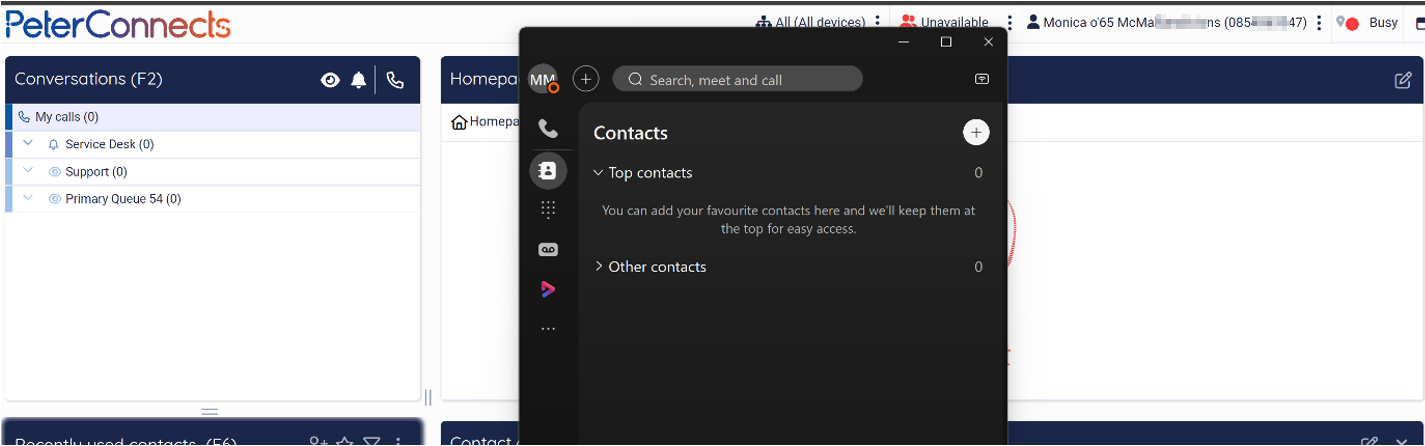
Task: Select the Service Desk (0) queue text
Action: (x=110, y=144)
